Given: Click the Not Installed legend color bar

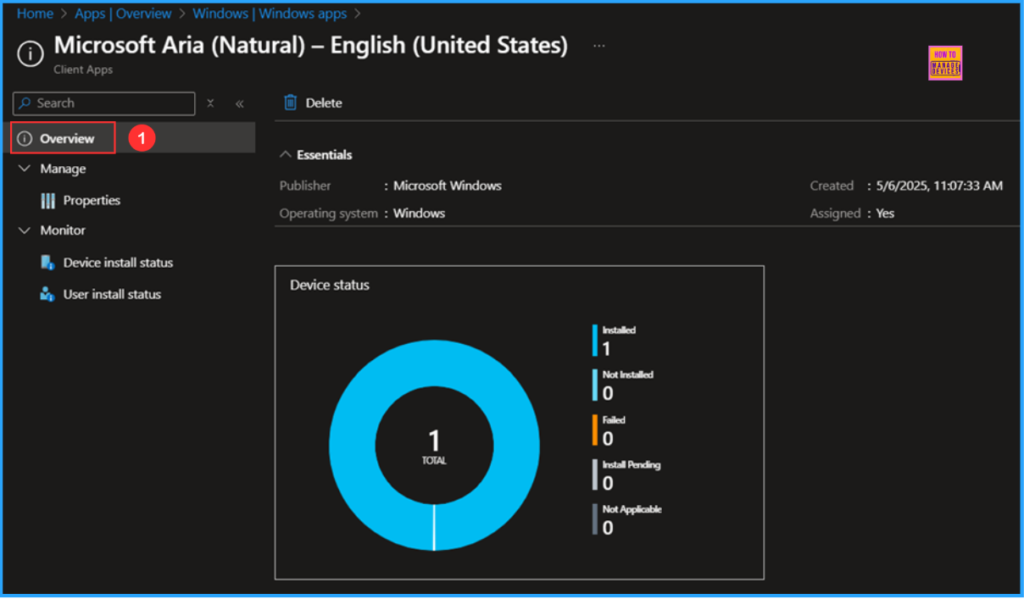Looking at the screenshot, I should tap(595, 385).
